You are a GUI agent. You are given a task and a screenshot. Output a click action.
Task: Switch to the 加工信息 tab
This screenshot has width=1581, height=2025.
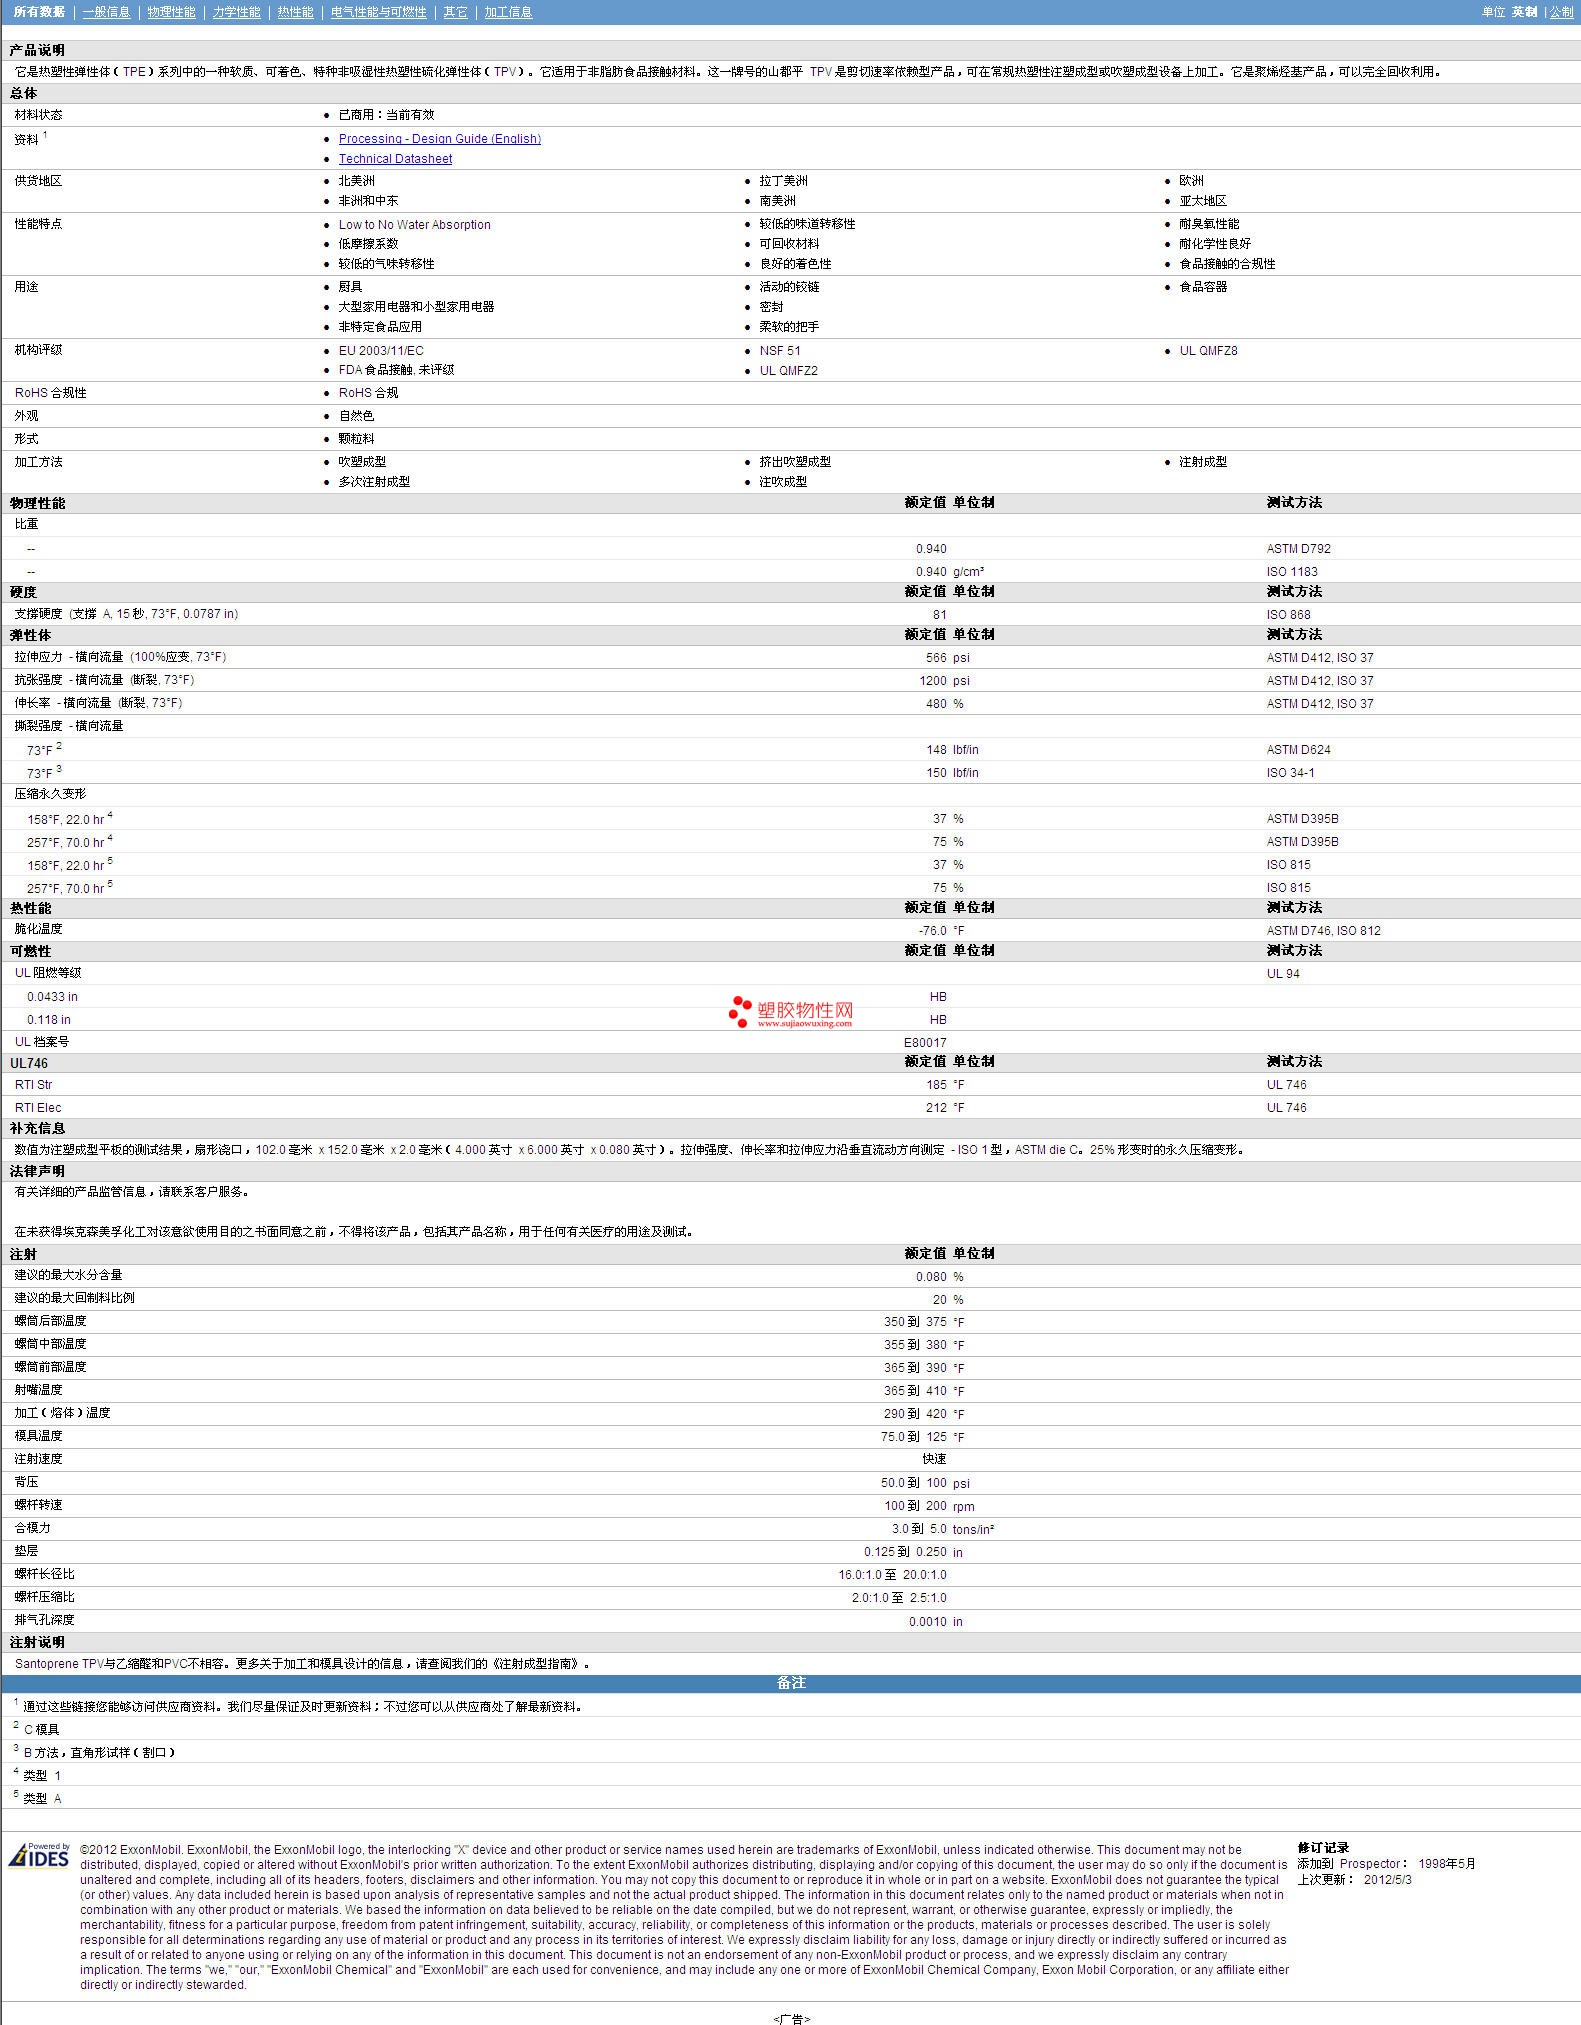point(508,12)
